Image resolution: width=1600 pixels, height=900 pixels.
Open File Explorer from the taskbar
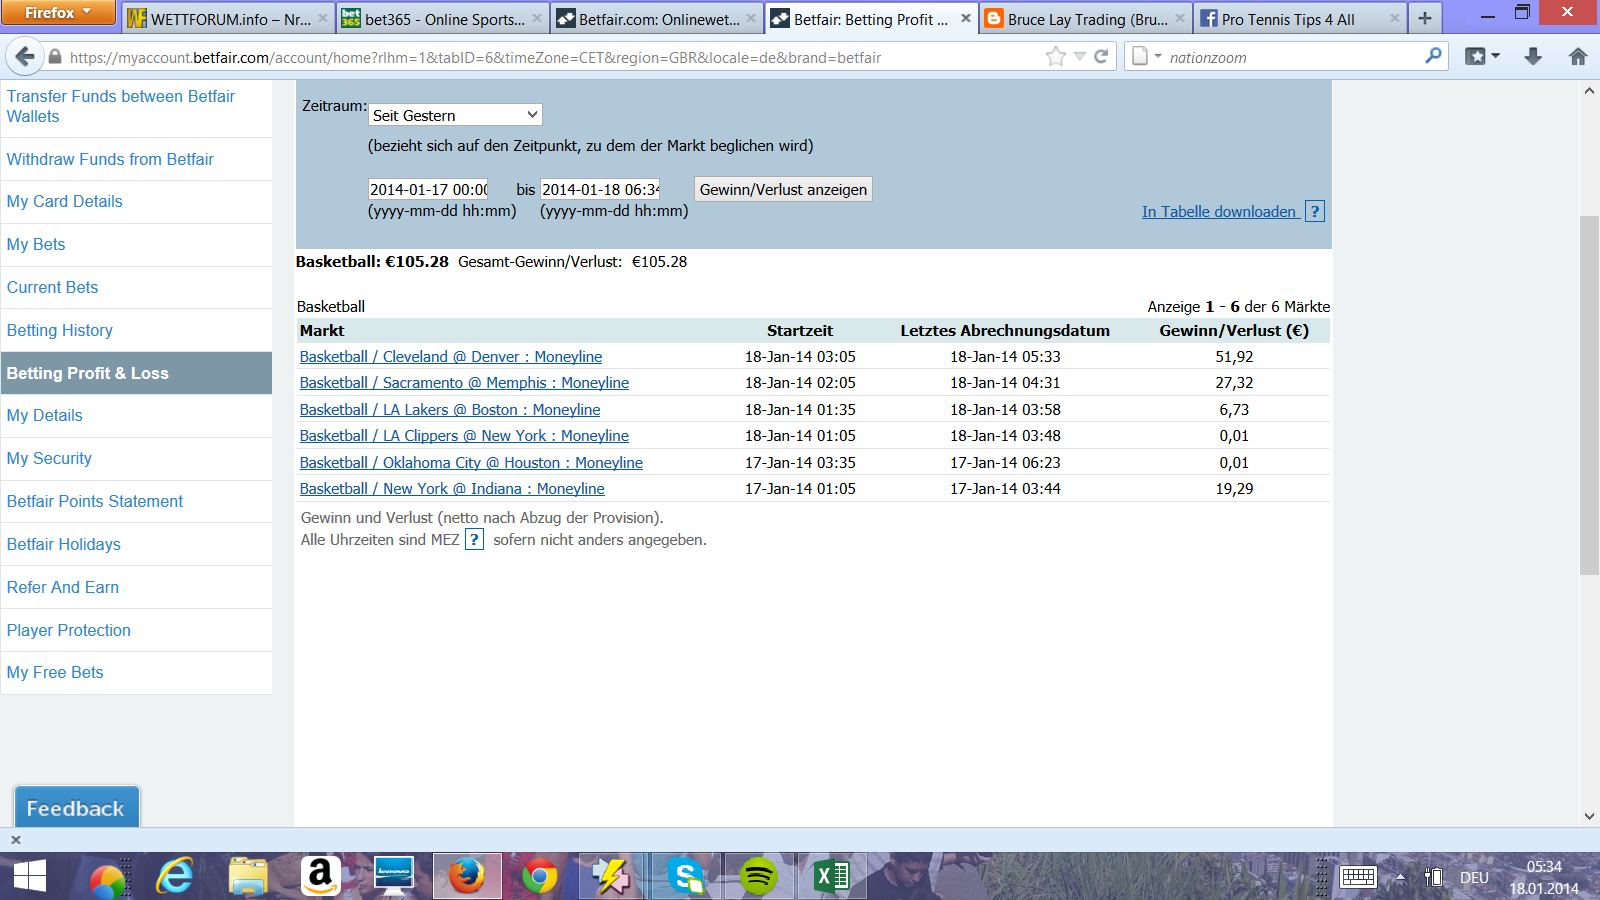(x=248, y=877)
